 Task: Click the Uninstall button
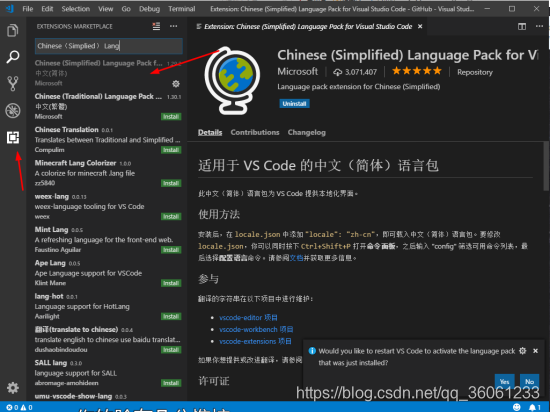tap(294, 103)
